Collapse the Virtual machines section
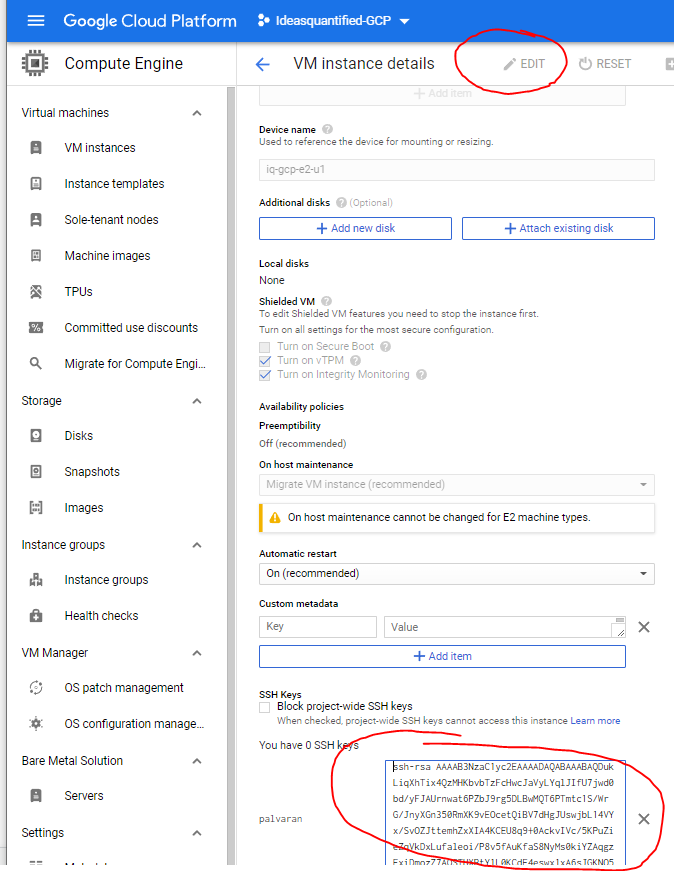This screenshot has width=674, height=871. tap(197, 113)
